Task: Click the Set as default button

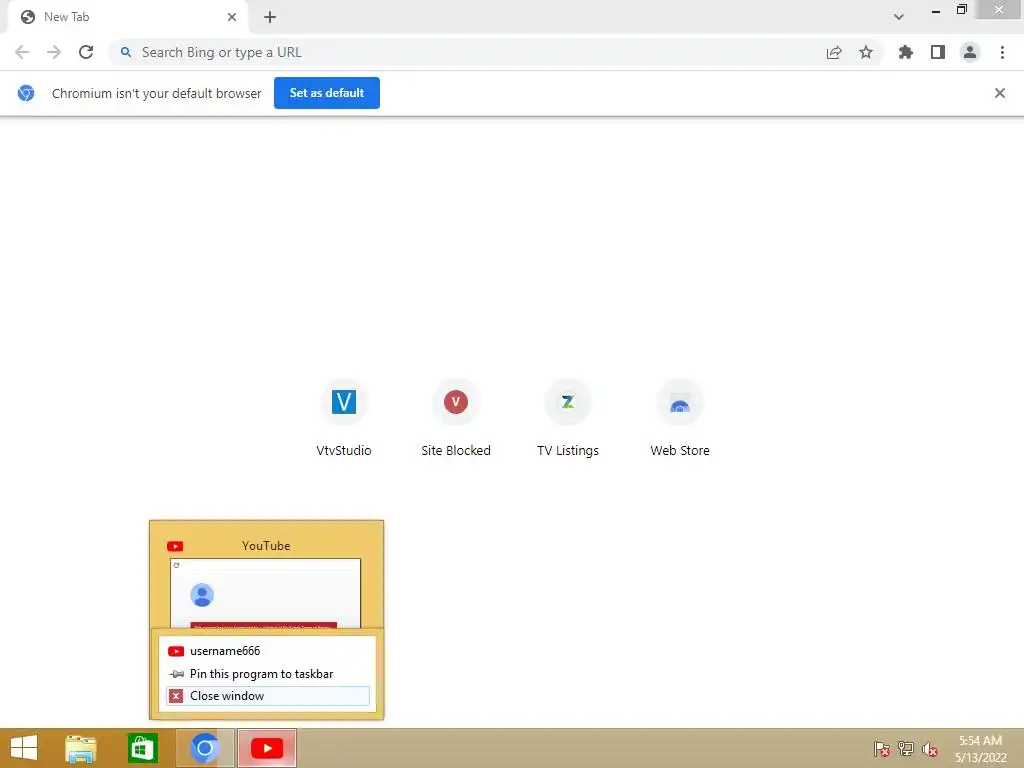Action: 327,93
